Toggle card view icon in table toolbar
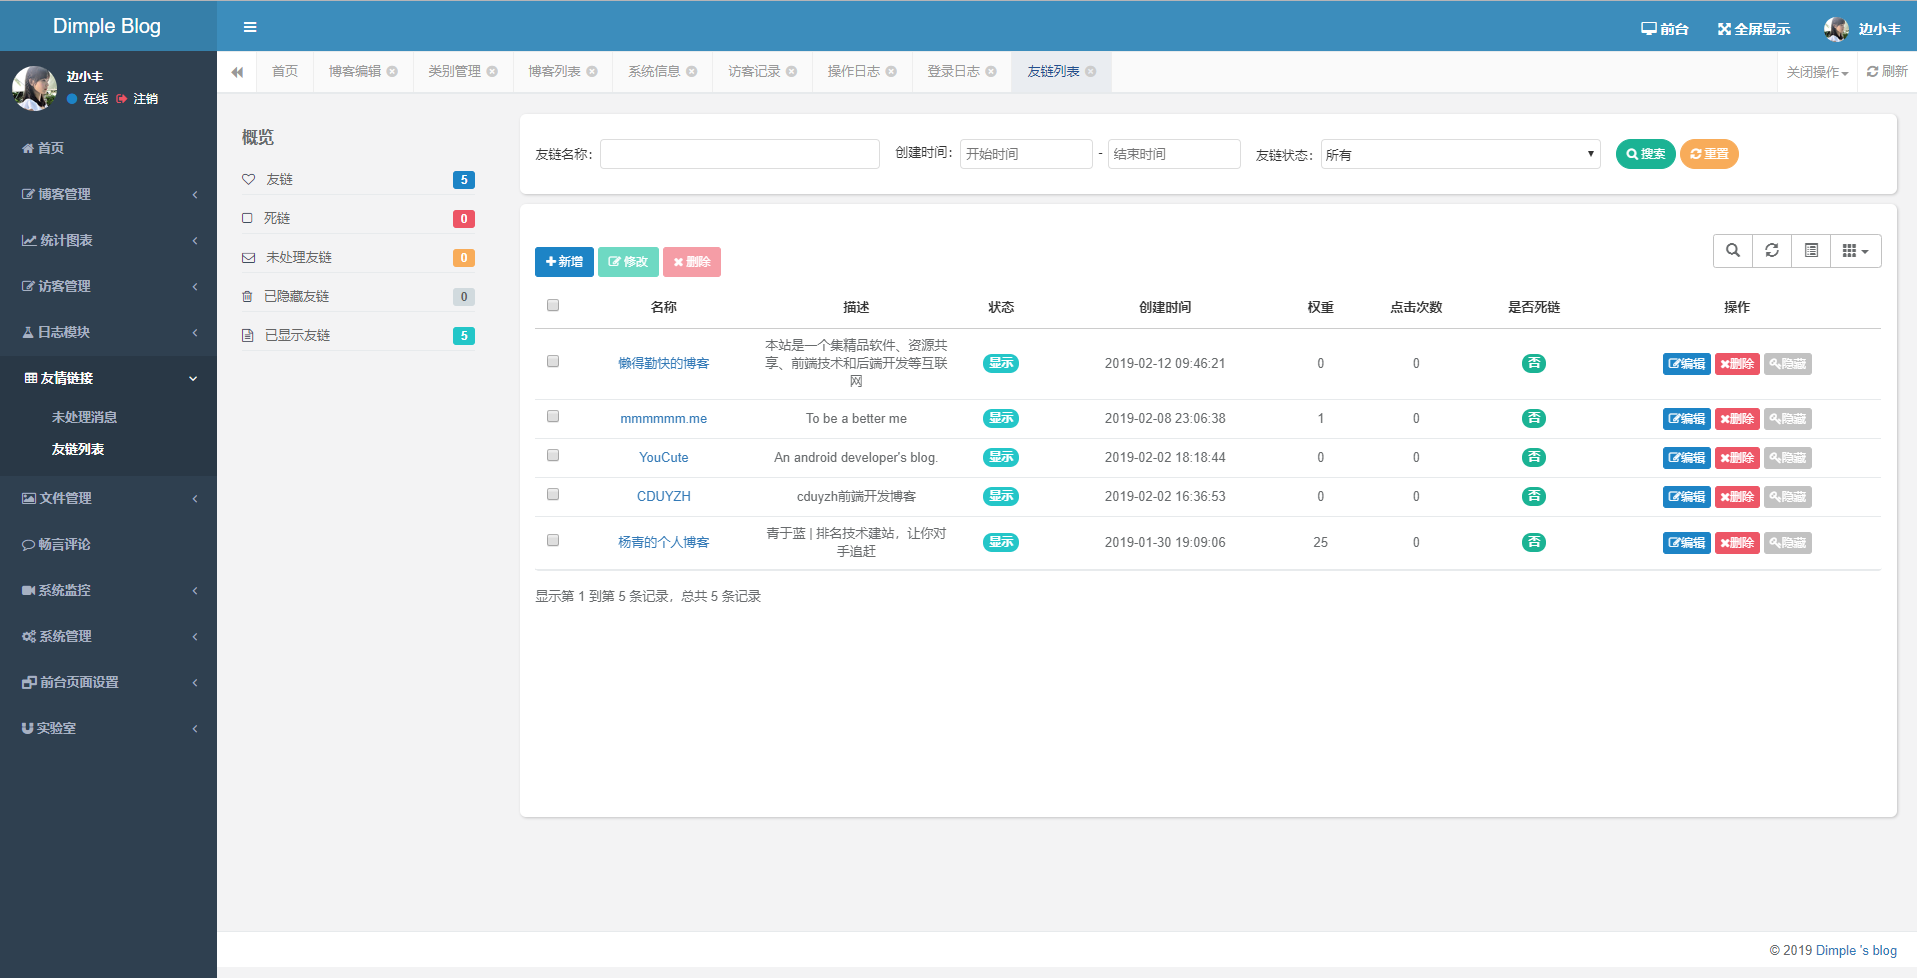The height and width of the screenshot is (978, 1917). 1811,251
